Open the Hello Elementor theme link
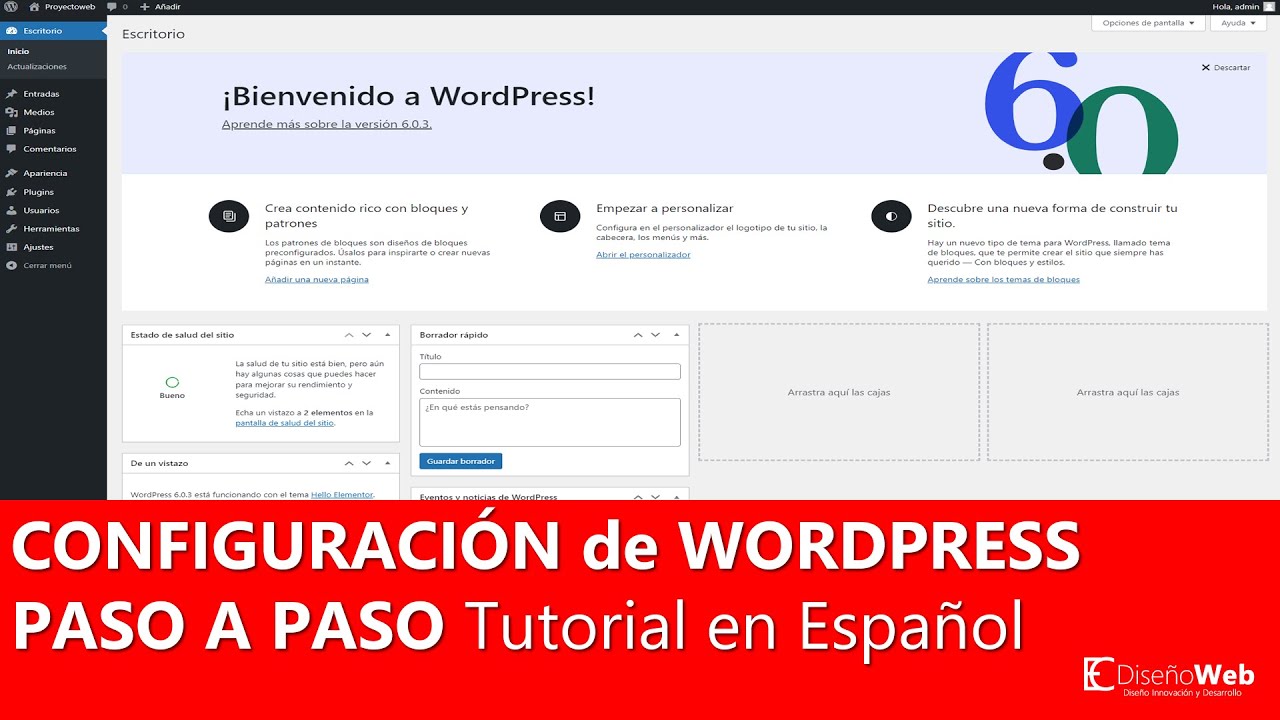Screen dimensions: 1280x720 (x=342, y=495)
